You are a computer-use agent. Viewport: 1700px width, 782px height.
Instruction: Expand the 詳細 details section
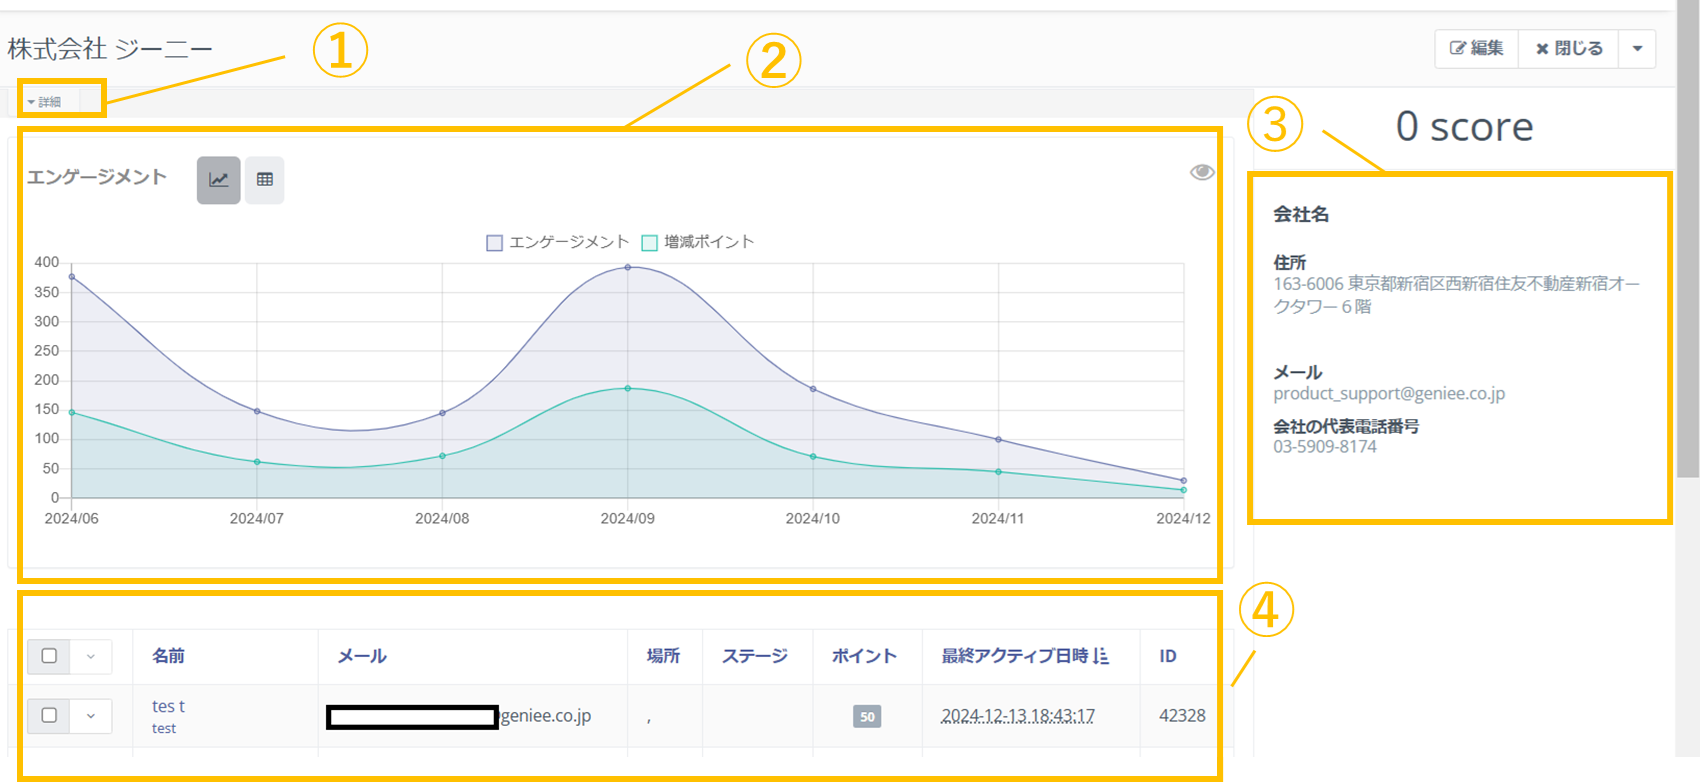(45, 102)
